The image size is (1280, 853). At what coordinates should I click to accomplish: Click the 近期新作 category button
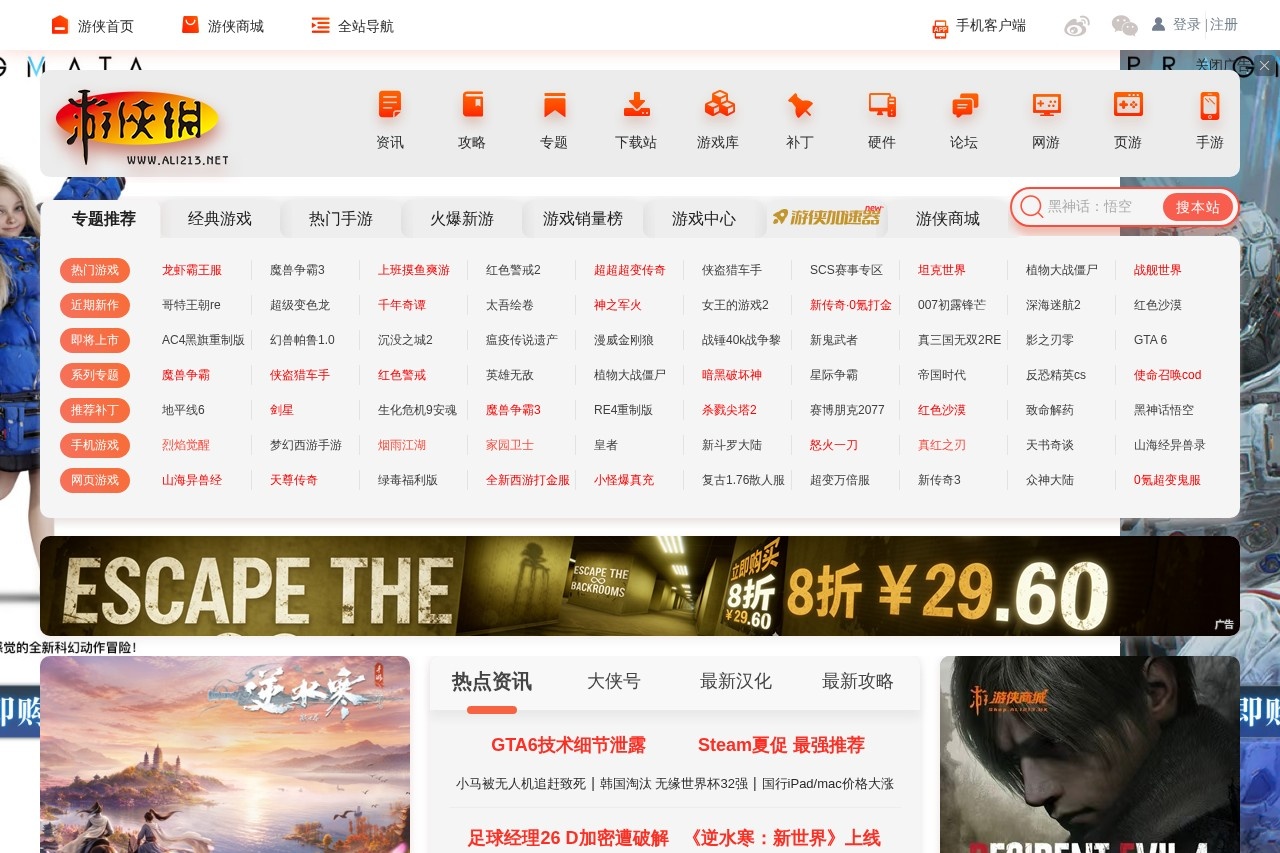click(x=95, y=305)
